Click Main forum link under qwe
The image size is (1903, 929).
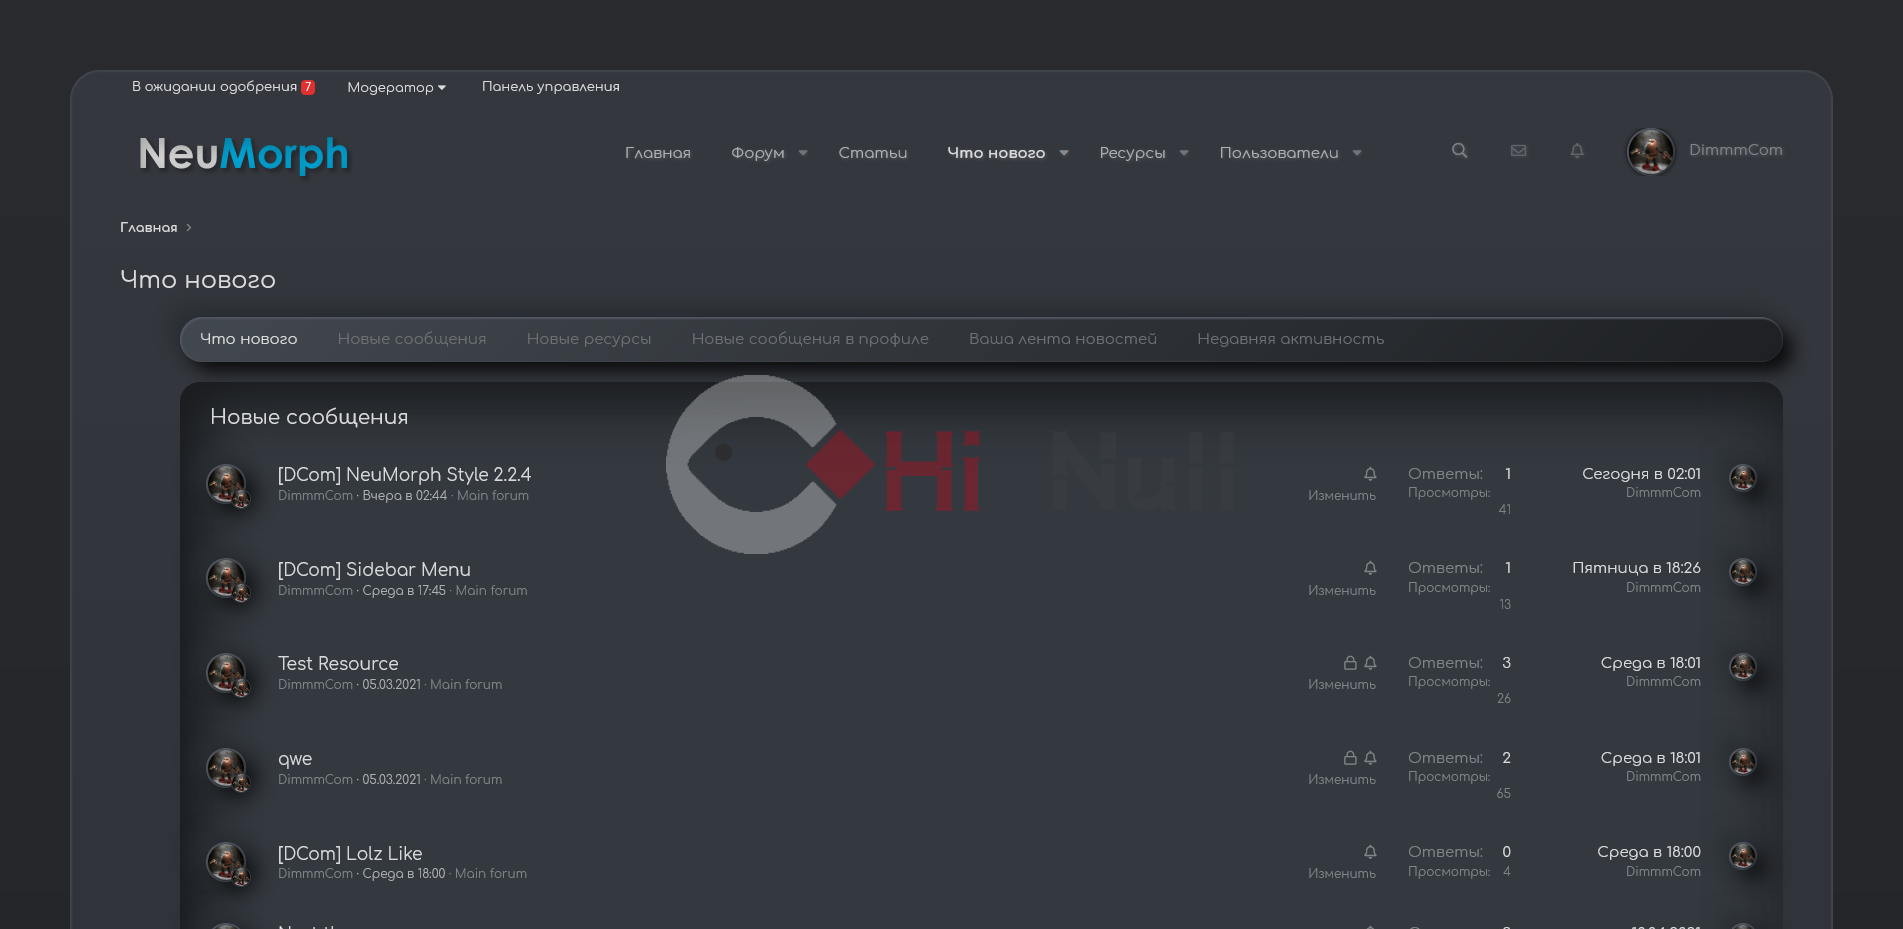(x=466, y=780)
